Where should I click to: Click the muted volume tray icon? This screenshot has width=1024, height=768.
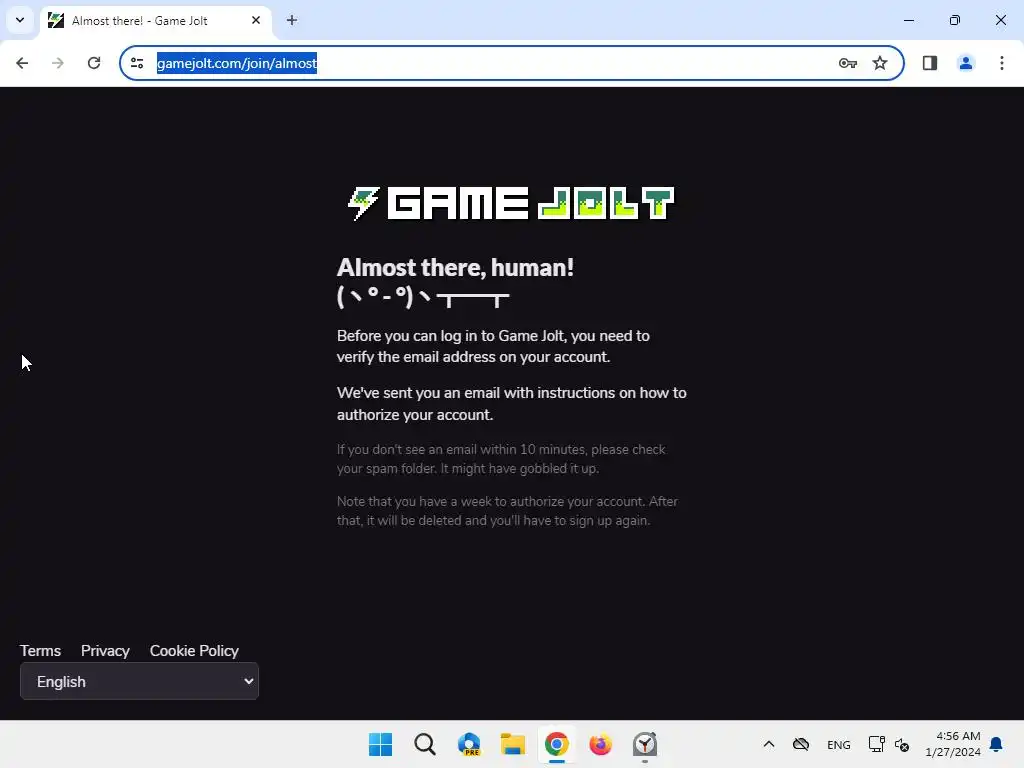coord(902,744)
